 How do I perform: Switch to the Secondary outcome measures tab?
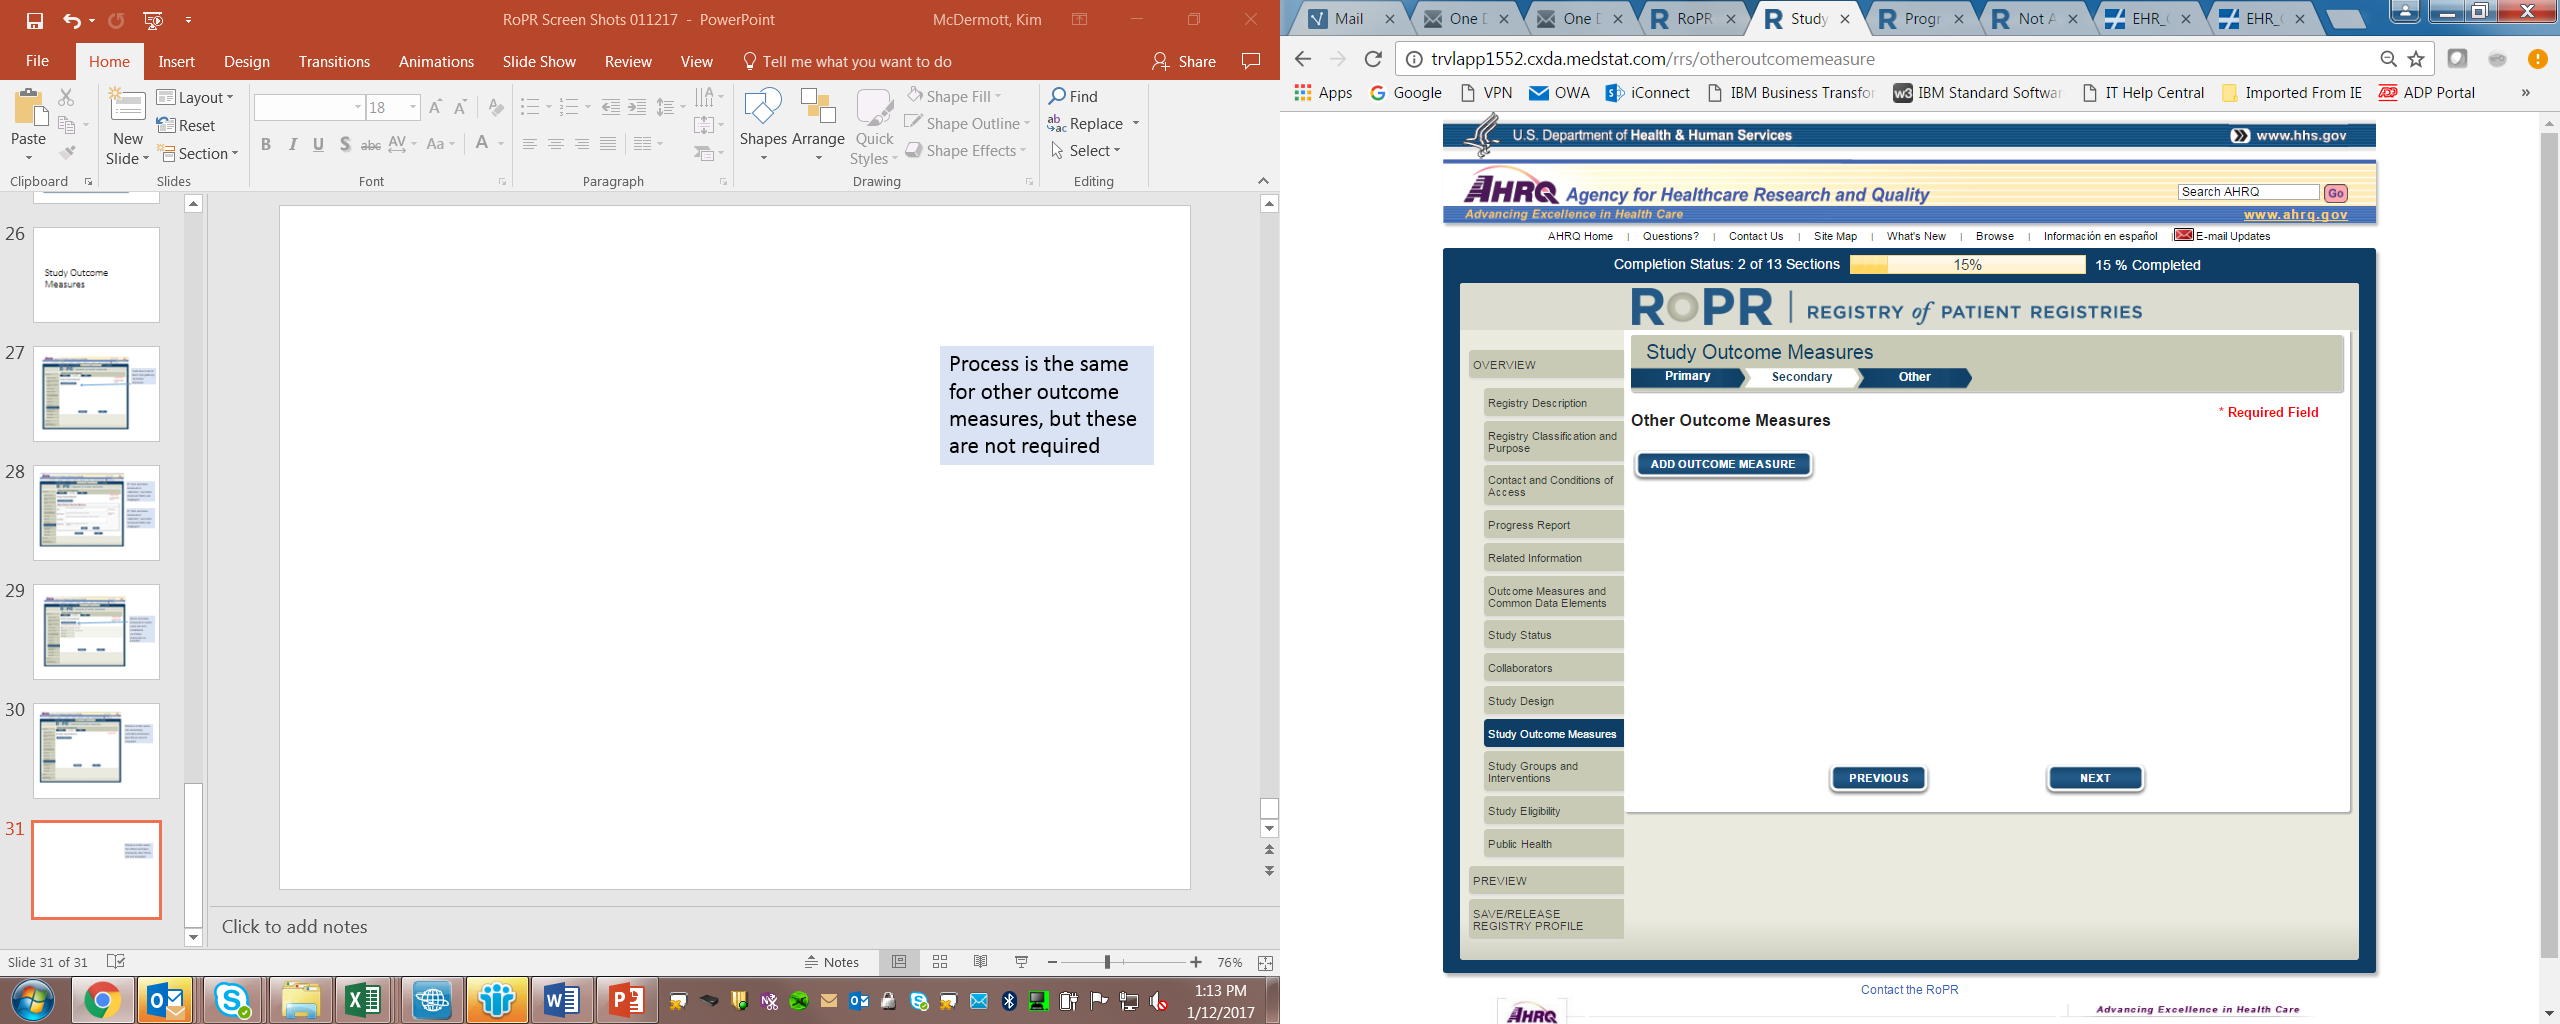point(1801,377)
